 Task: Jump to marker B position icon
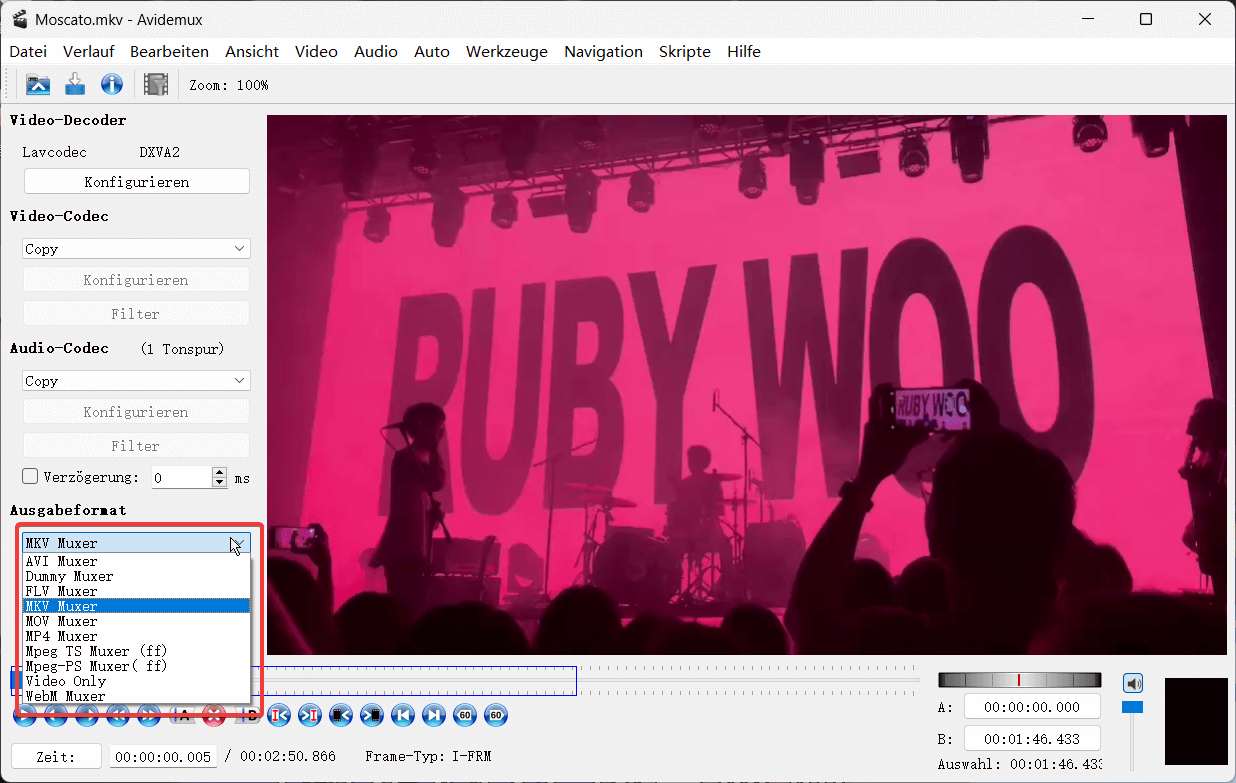pyautogui.click(x=310, y=715)
